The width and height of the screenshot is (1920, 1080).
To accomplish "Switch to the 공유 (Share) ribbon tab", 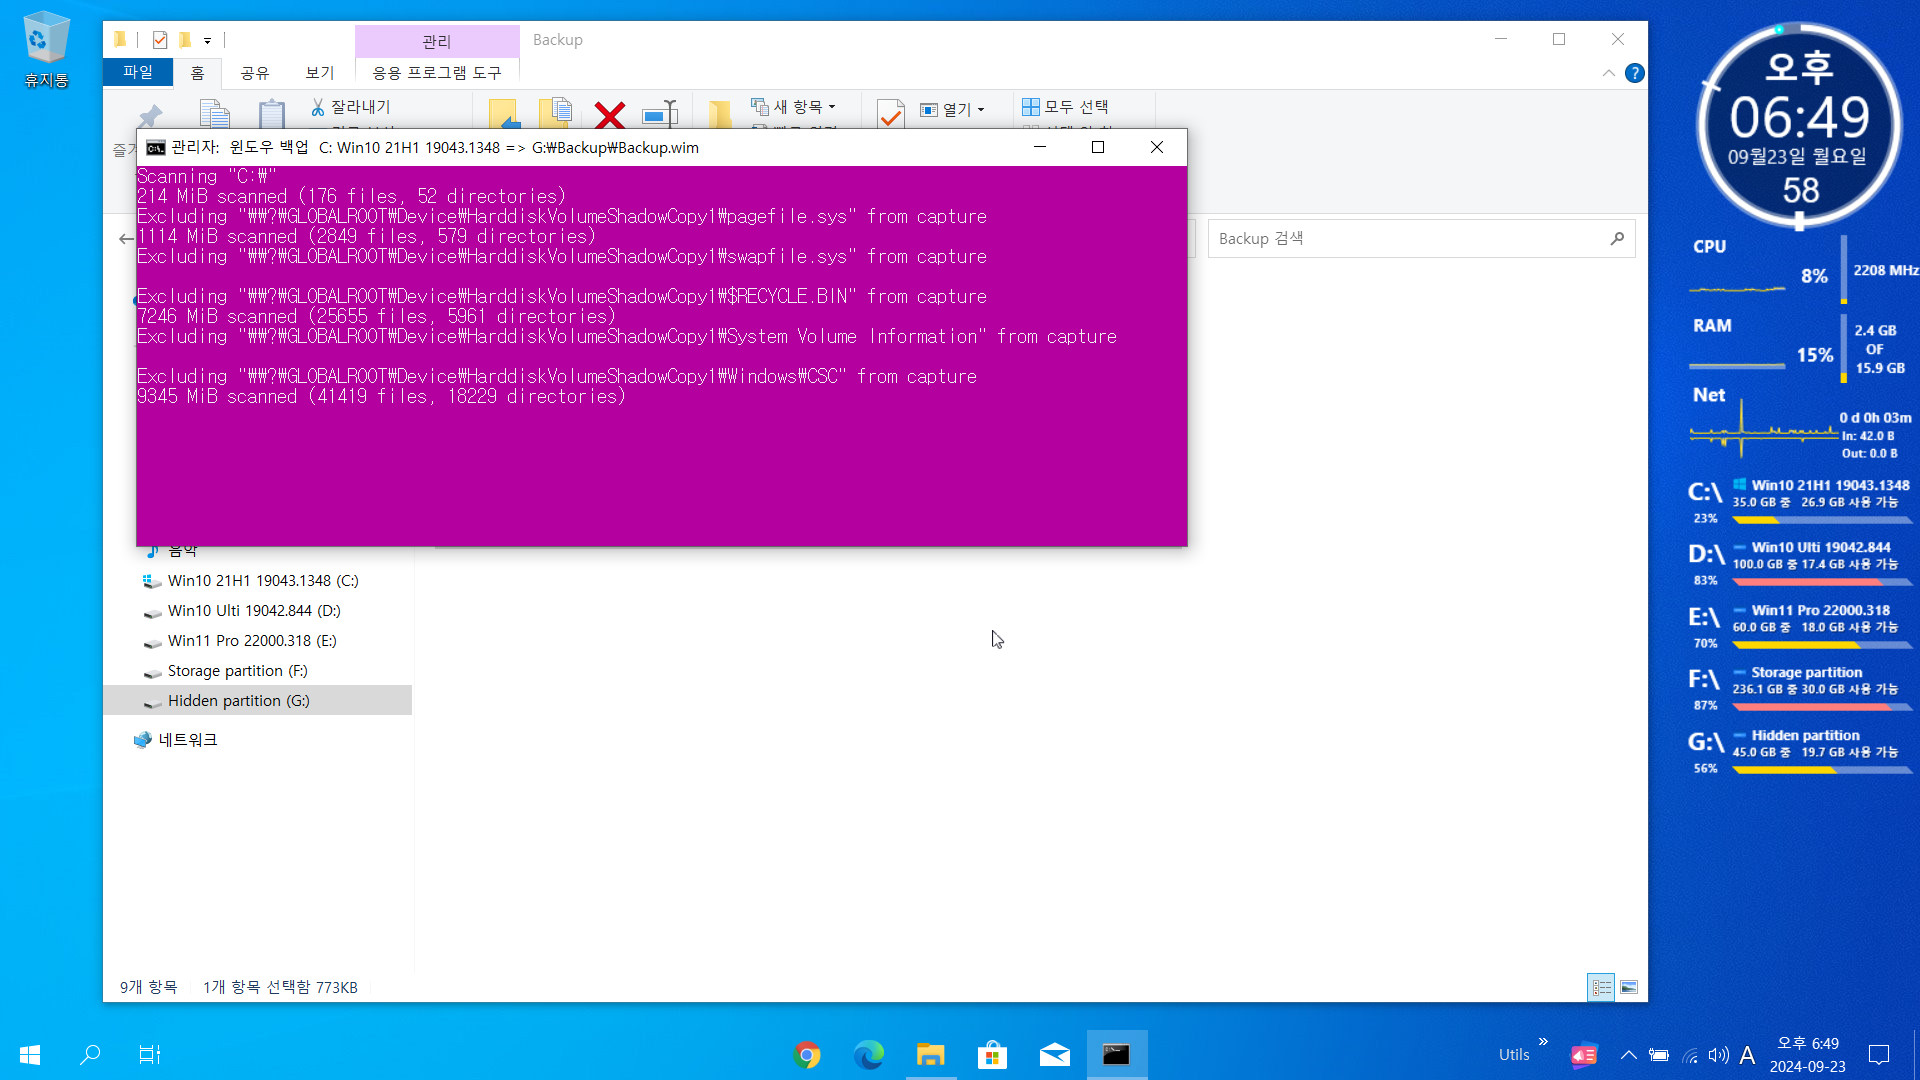I will pyautogui.click(x=255, y=73).
